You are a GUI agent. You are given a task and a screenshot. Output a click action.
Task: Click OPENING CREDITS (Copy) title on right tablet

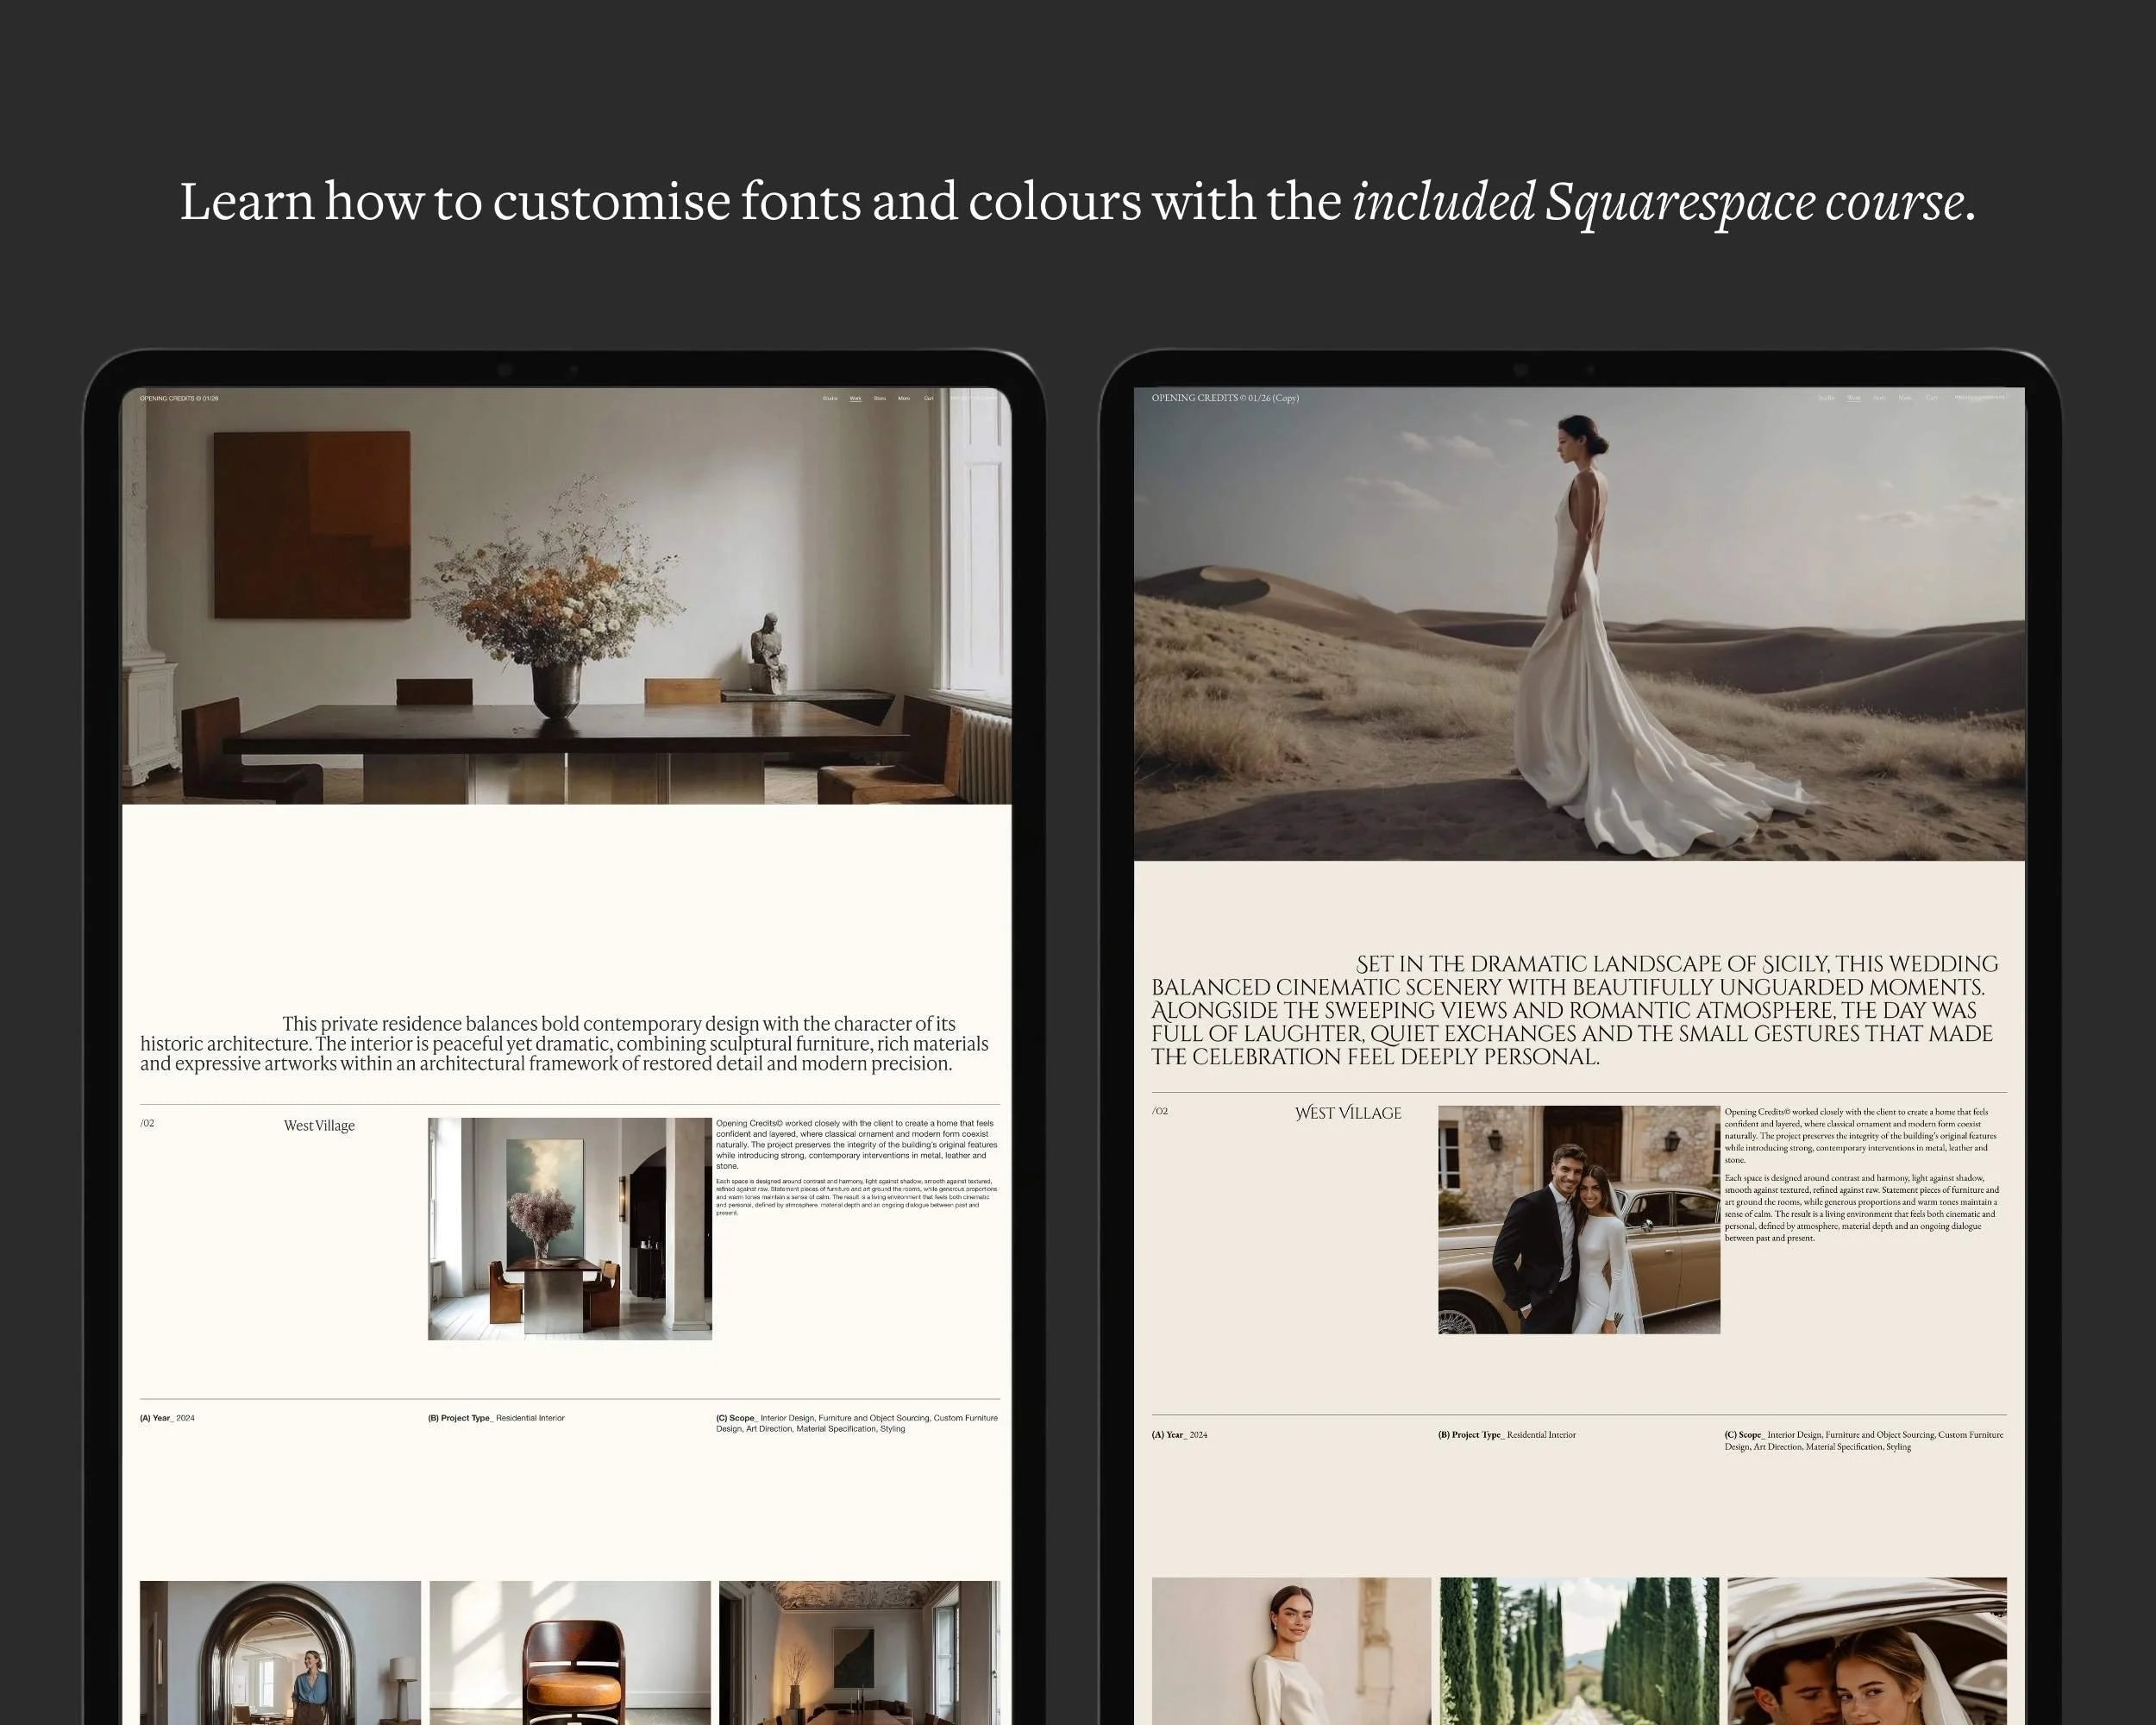[1225, 398]
